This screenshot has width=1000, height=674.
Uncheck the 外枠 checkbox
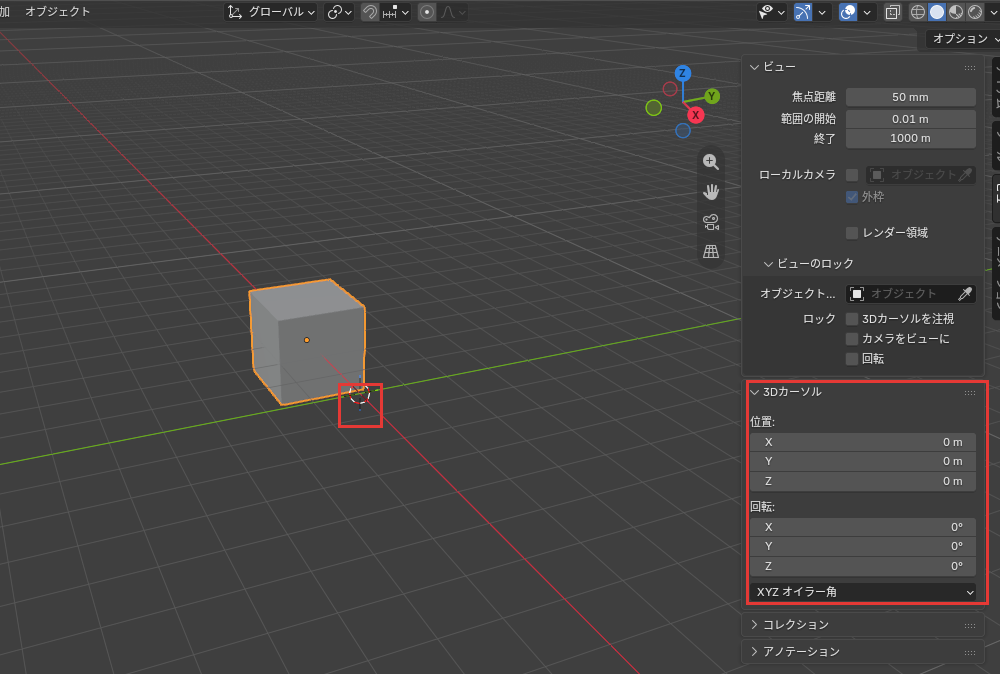[x=852, y=196]
